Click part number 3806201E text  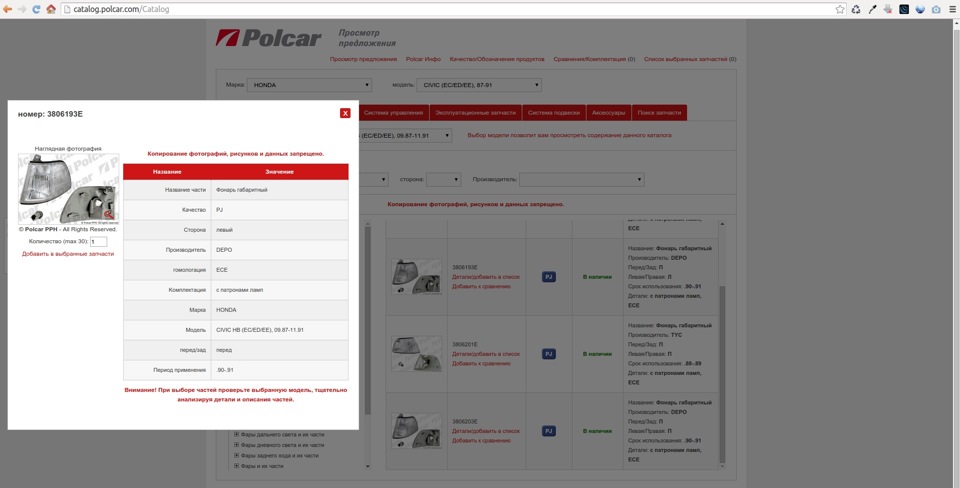click(465, 344)
